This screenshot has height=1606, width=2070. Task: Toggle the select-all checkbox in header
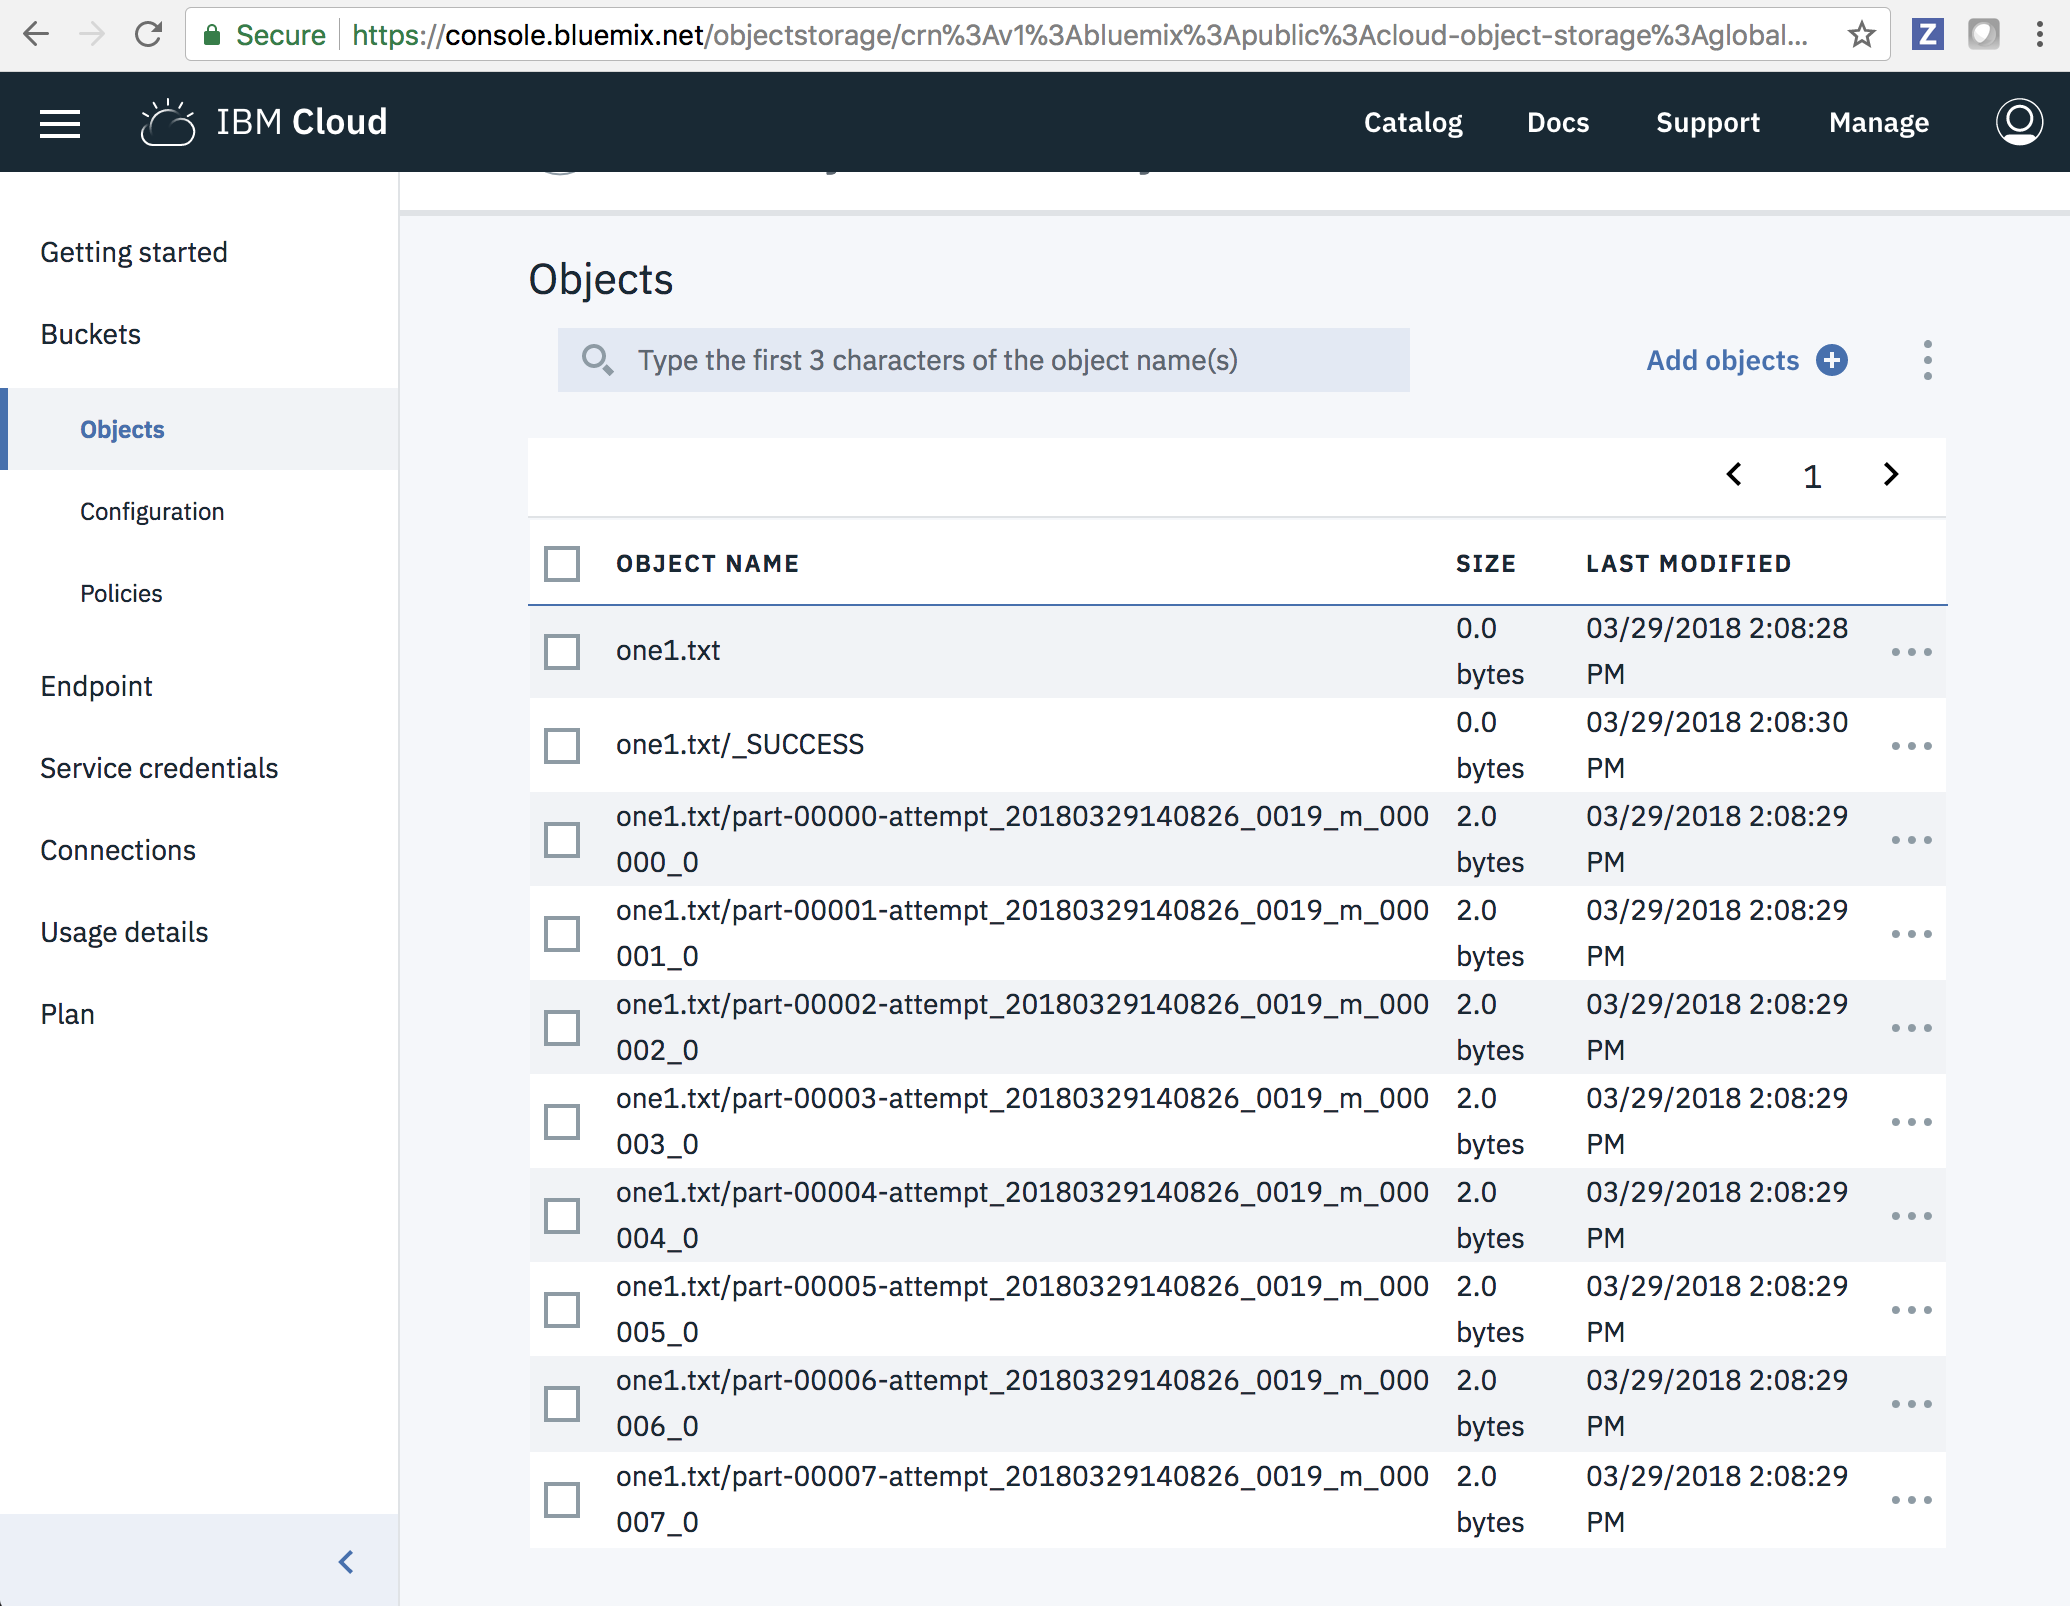pyautogui.click(x=562, y=564)
